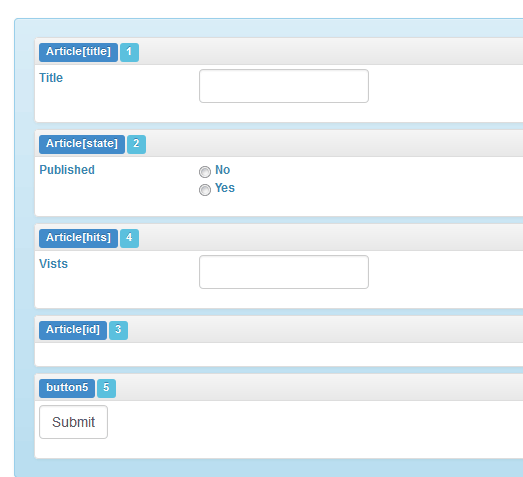Click the Published label
The width and height of the screenshot is (523, 477).
click(x=67, y=170)
